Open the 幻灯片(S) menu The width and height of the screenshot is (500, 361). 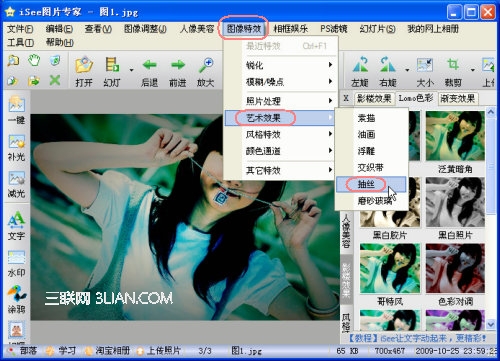(377, 29)
